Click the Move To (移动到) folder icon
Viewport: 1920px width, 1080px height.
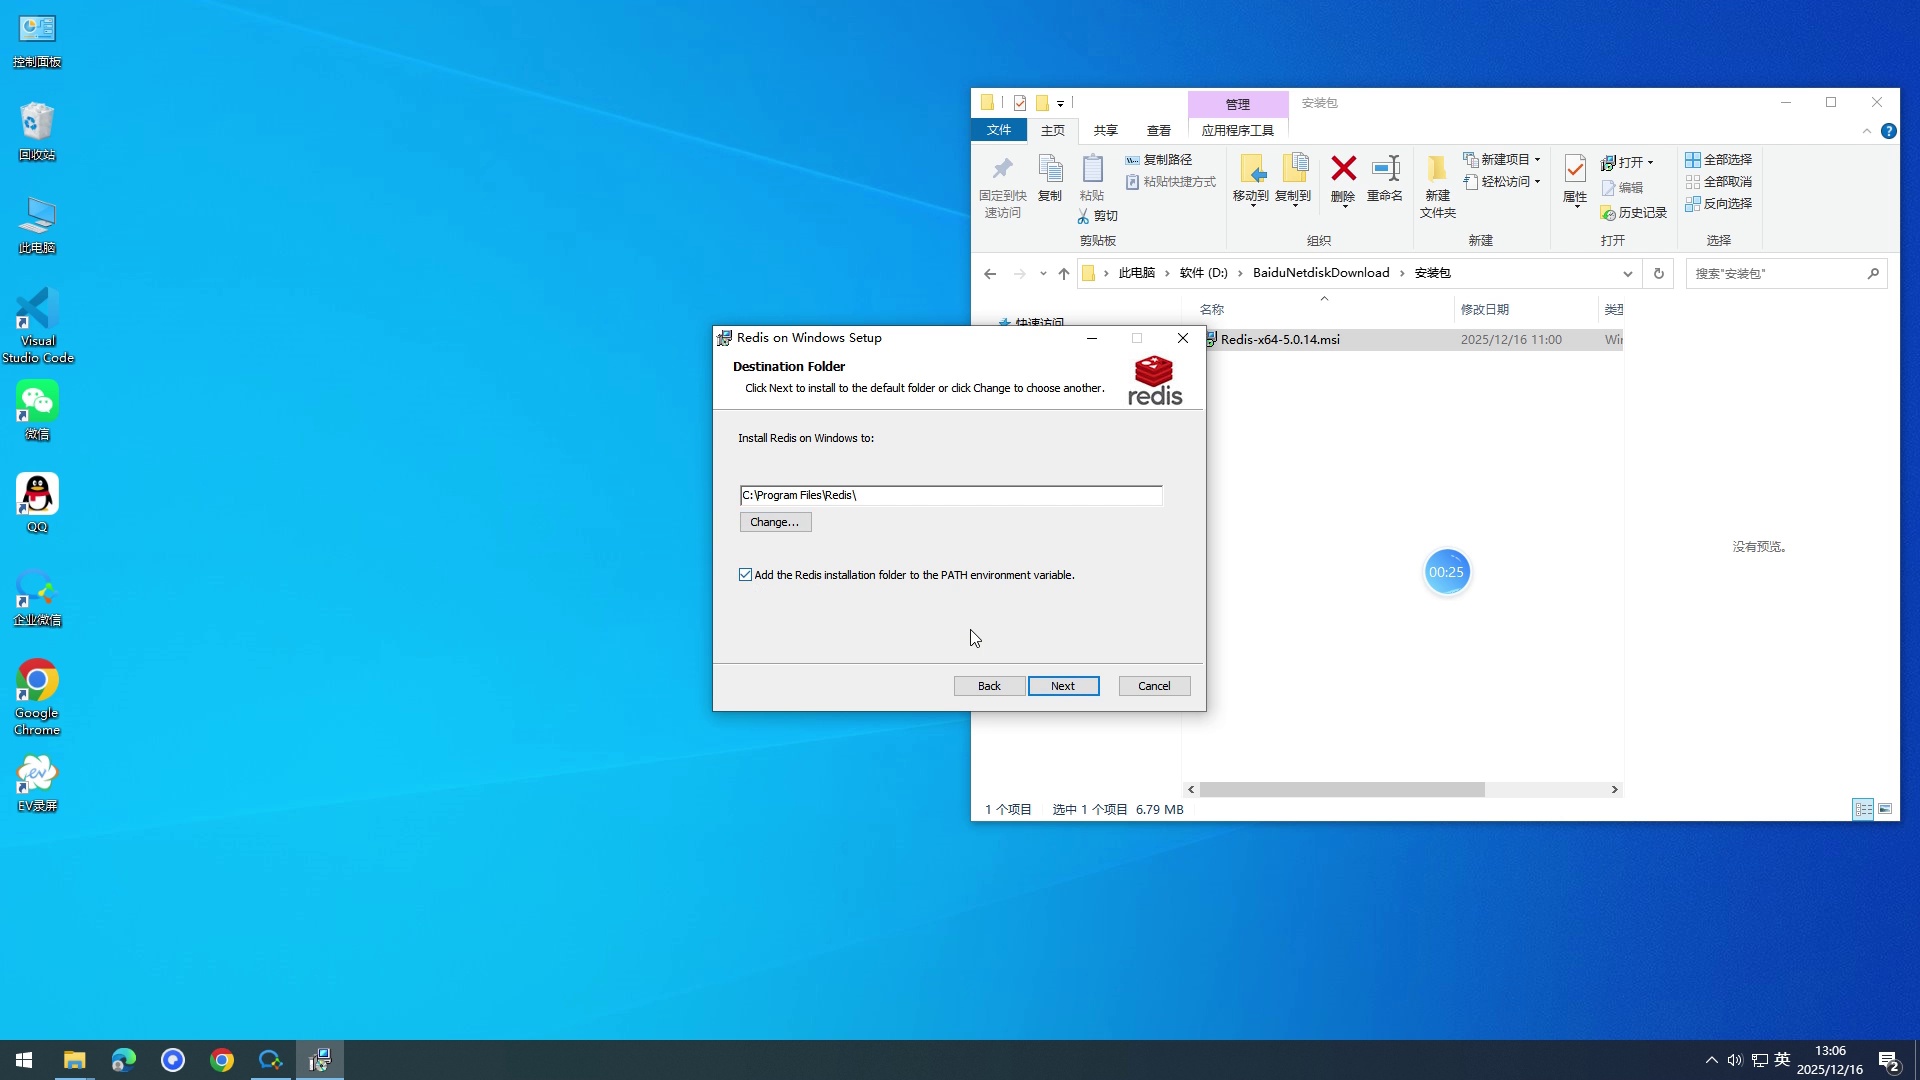click(1250, 170)
